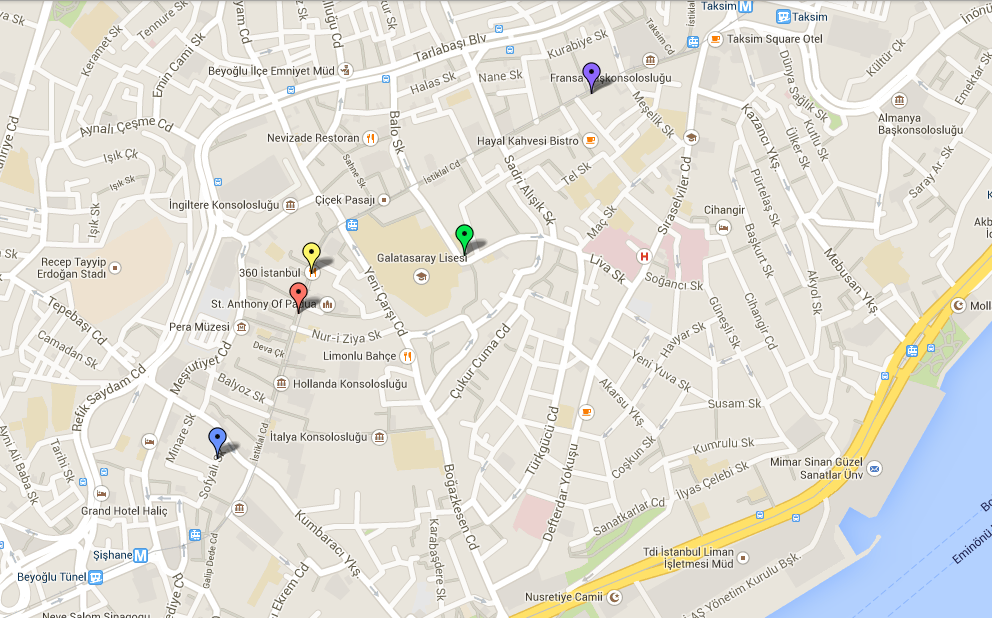Click the İngiltere Konsolosluğu building icon
This screenshot has width=992, height=618.
click(290, 205)
